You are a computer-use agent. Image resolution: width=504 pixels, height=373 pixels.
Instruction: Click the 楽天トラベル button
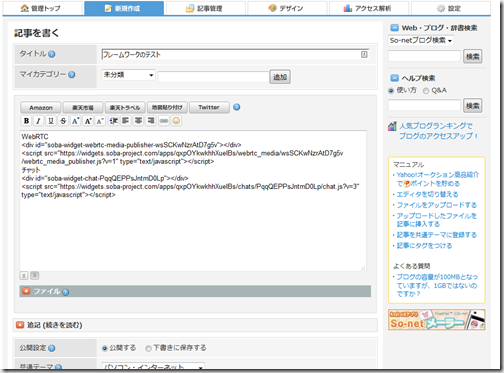click(x=125, y=108)
